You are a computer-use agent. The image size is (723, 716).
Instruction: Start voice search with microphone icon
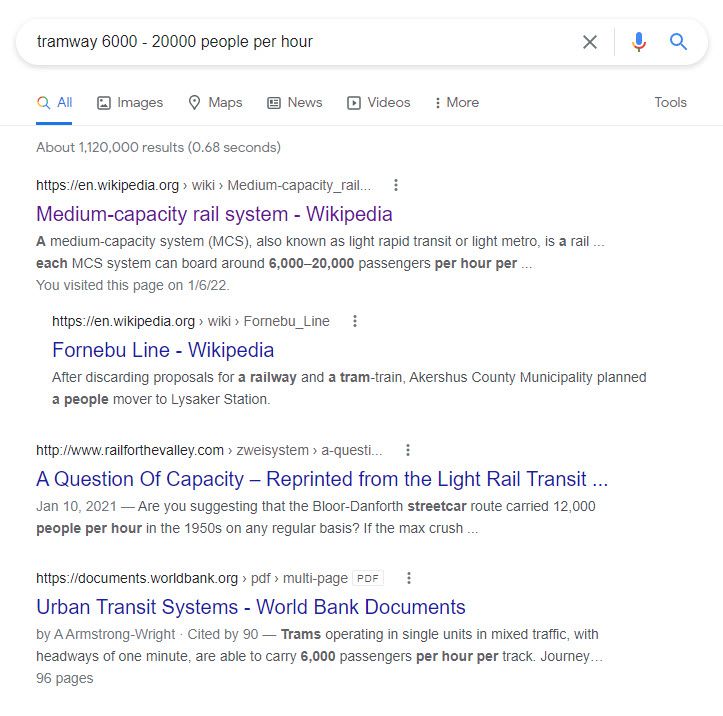coord(639,42)
